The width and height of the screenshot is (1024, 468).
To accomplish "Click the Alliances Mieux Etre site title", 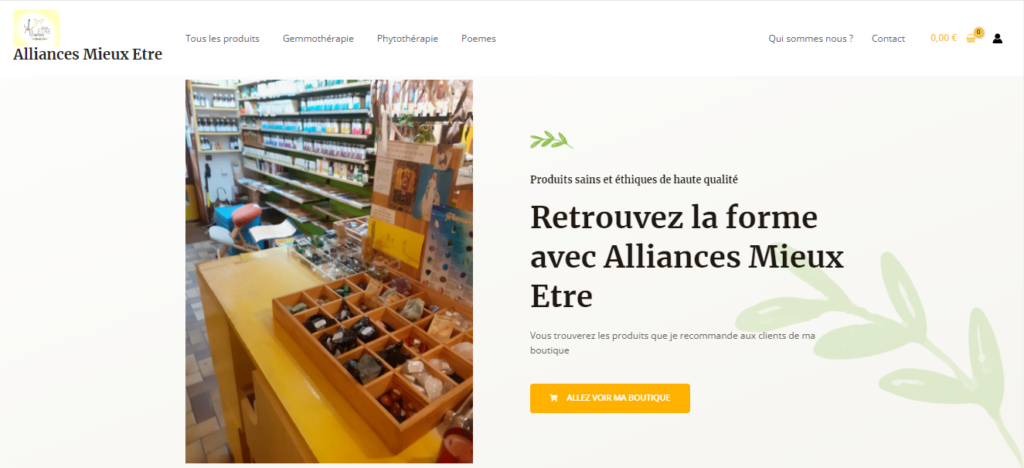I will click(x=88, y=54).
